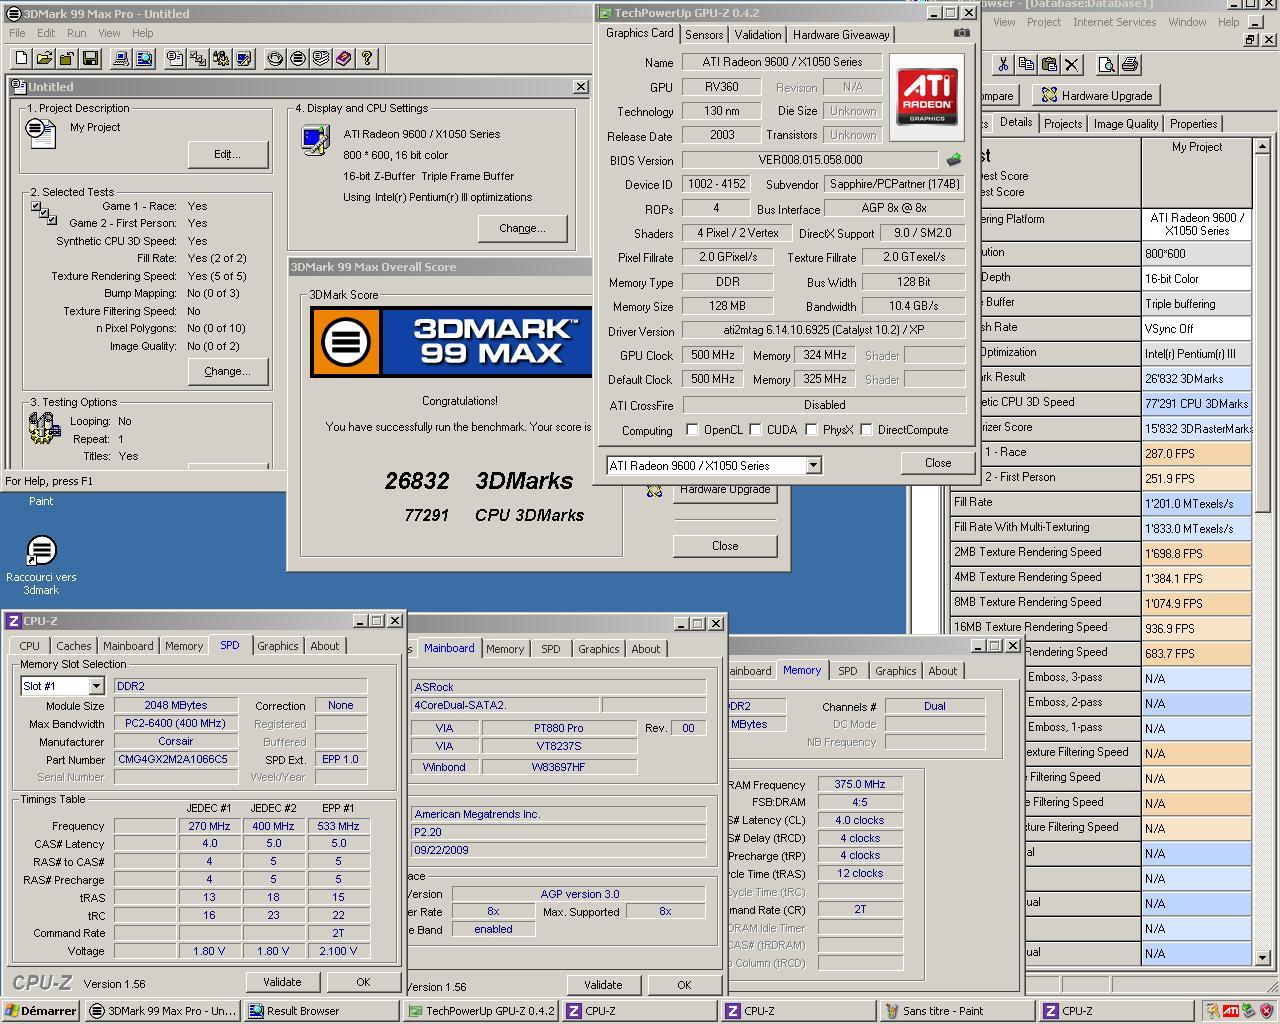Click the Paste icon in Result Browser

pos(1048,65)
